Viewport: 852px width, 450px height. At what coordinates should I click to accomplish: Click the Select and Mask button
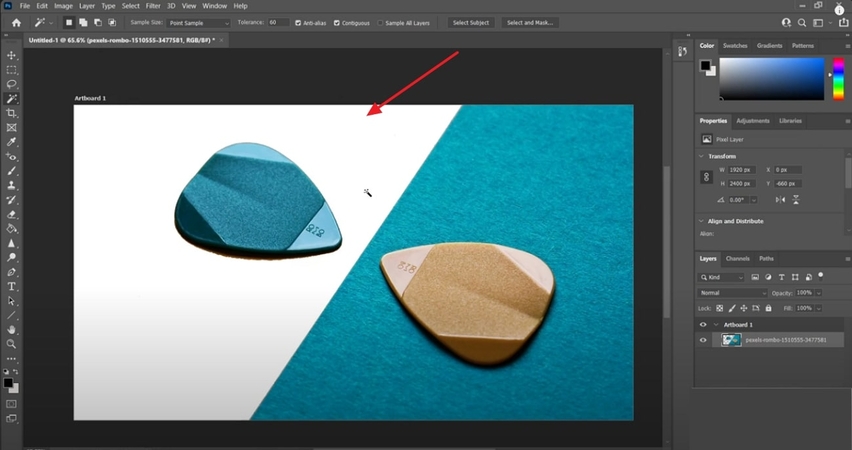(531, 22)
